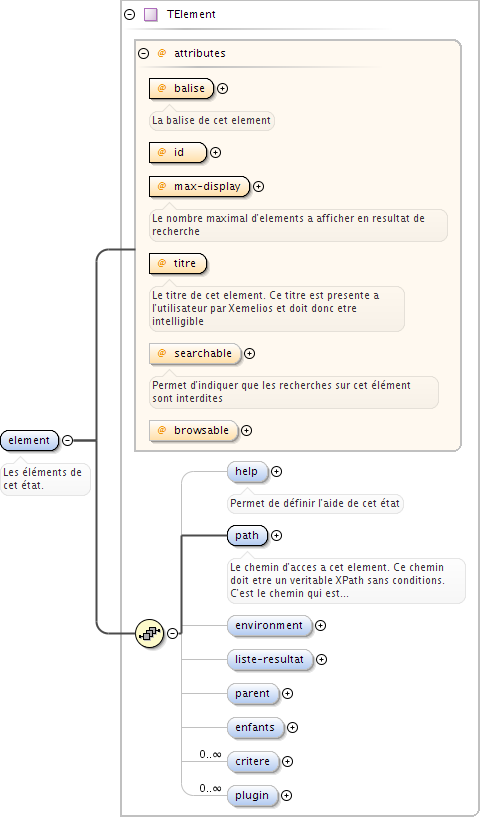Expand the searchable attribute
Image resolution: width=481 pixels, height=818 pixels.
click(x=250, y=354)
